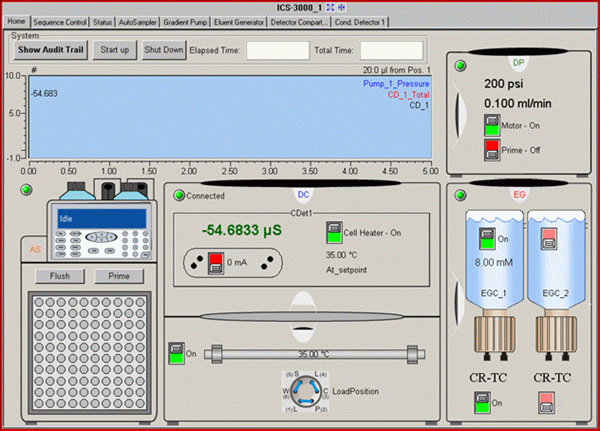Open the Gradient Pump tab
Screen dimensions: 600x431
coord(185,22)
